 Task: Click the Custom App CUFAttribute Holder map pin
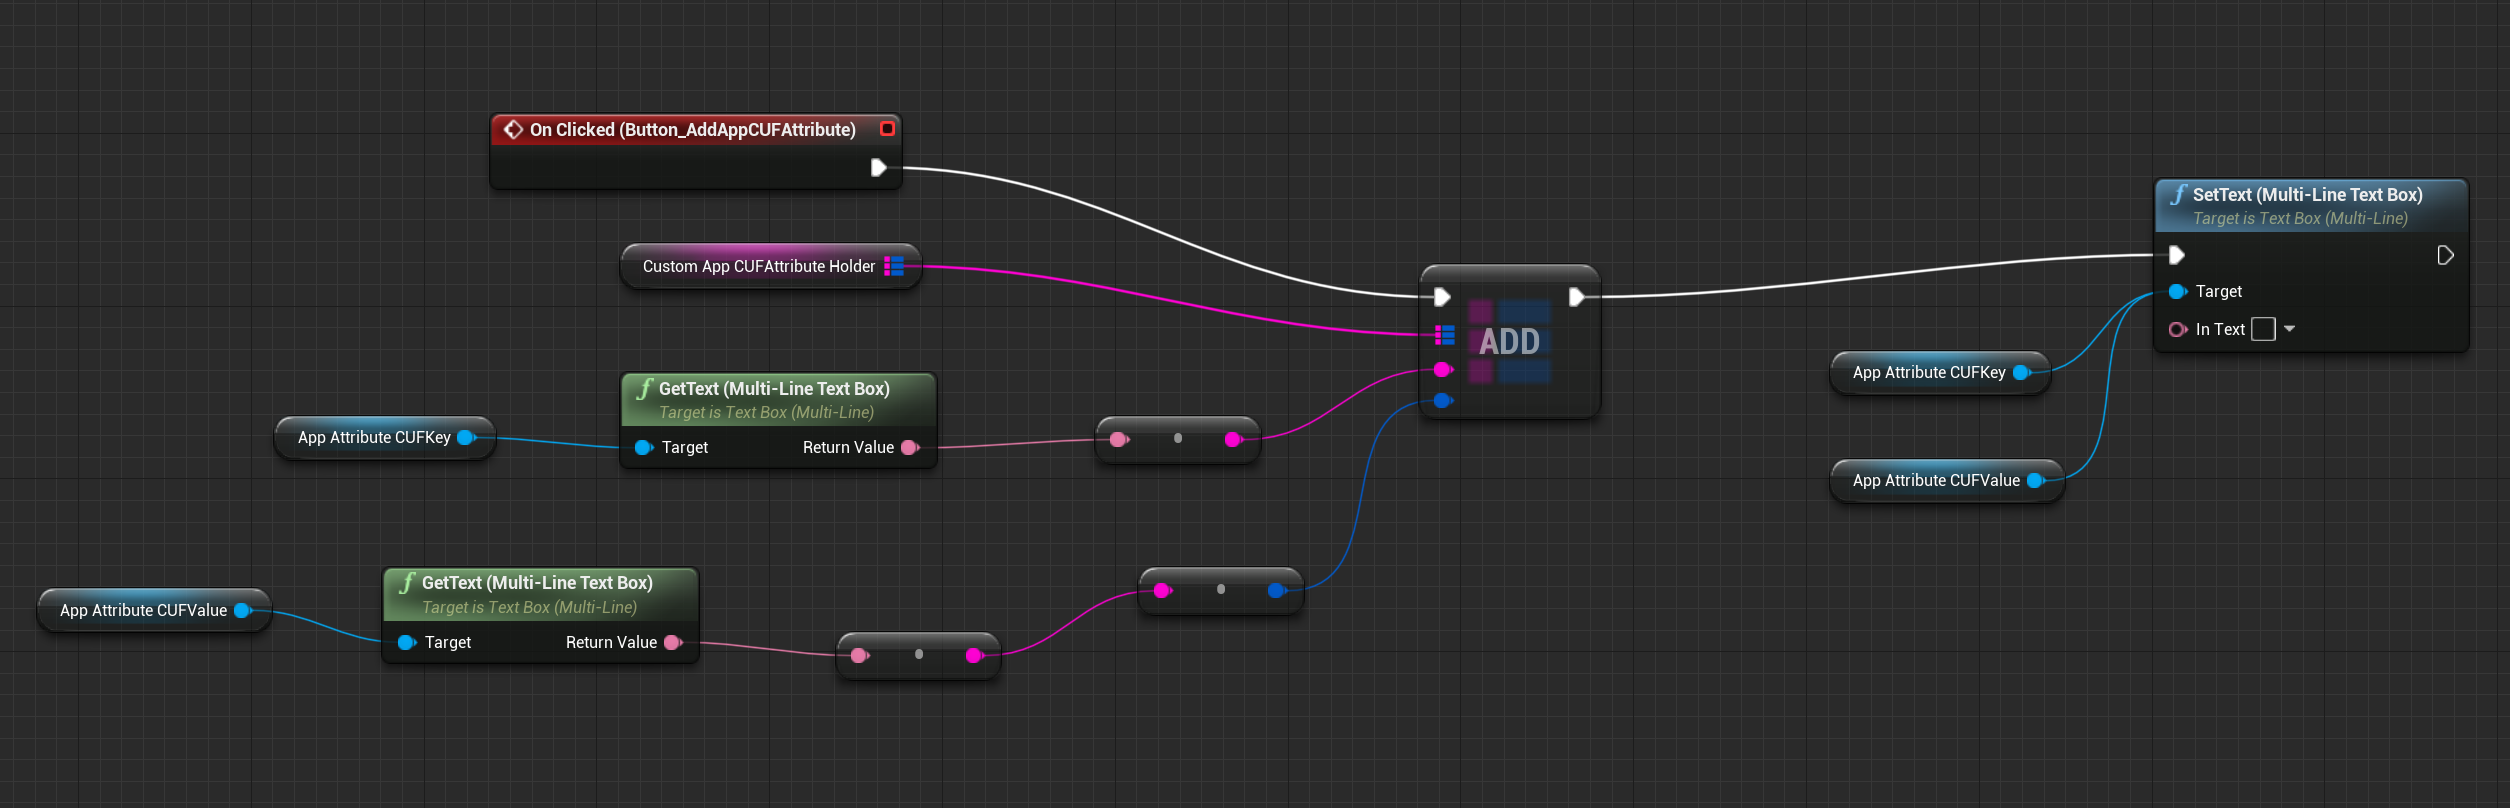[894, 266]
